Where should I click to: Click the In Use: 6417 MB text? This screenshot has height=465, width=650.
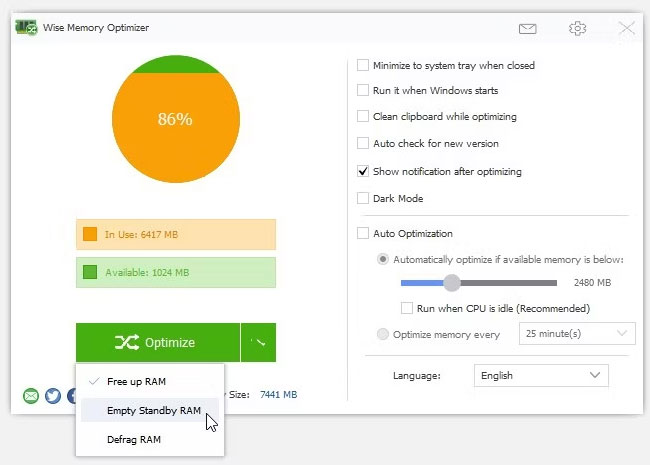pyautogui.click(x=141, y=235)
